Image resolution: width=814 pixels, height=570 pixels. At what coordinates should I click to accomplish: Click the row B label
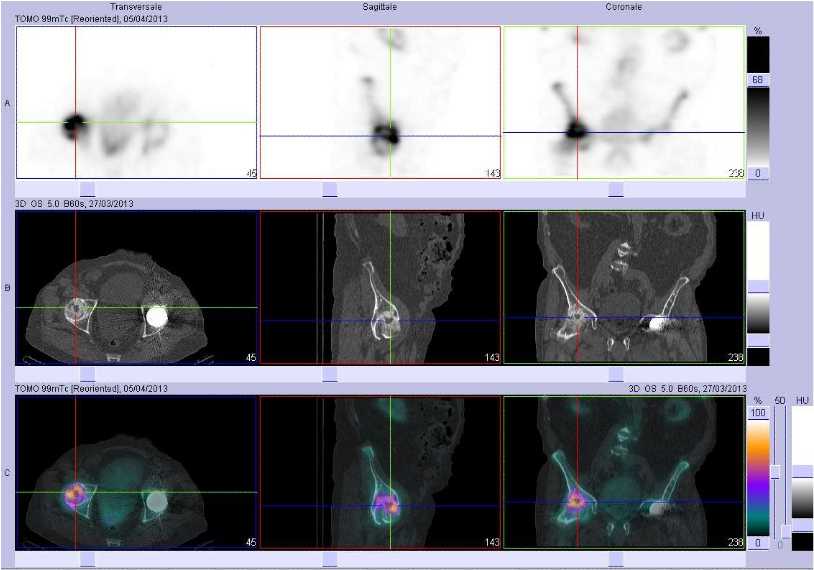click(7, 288)
